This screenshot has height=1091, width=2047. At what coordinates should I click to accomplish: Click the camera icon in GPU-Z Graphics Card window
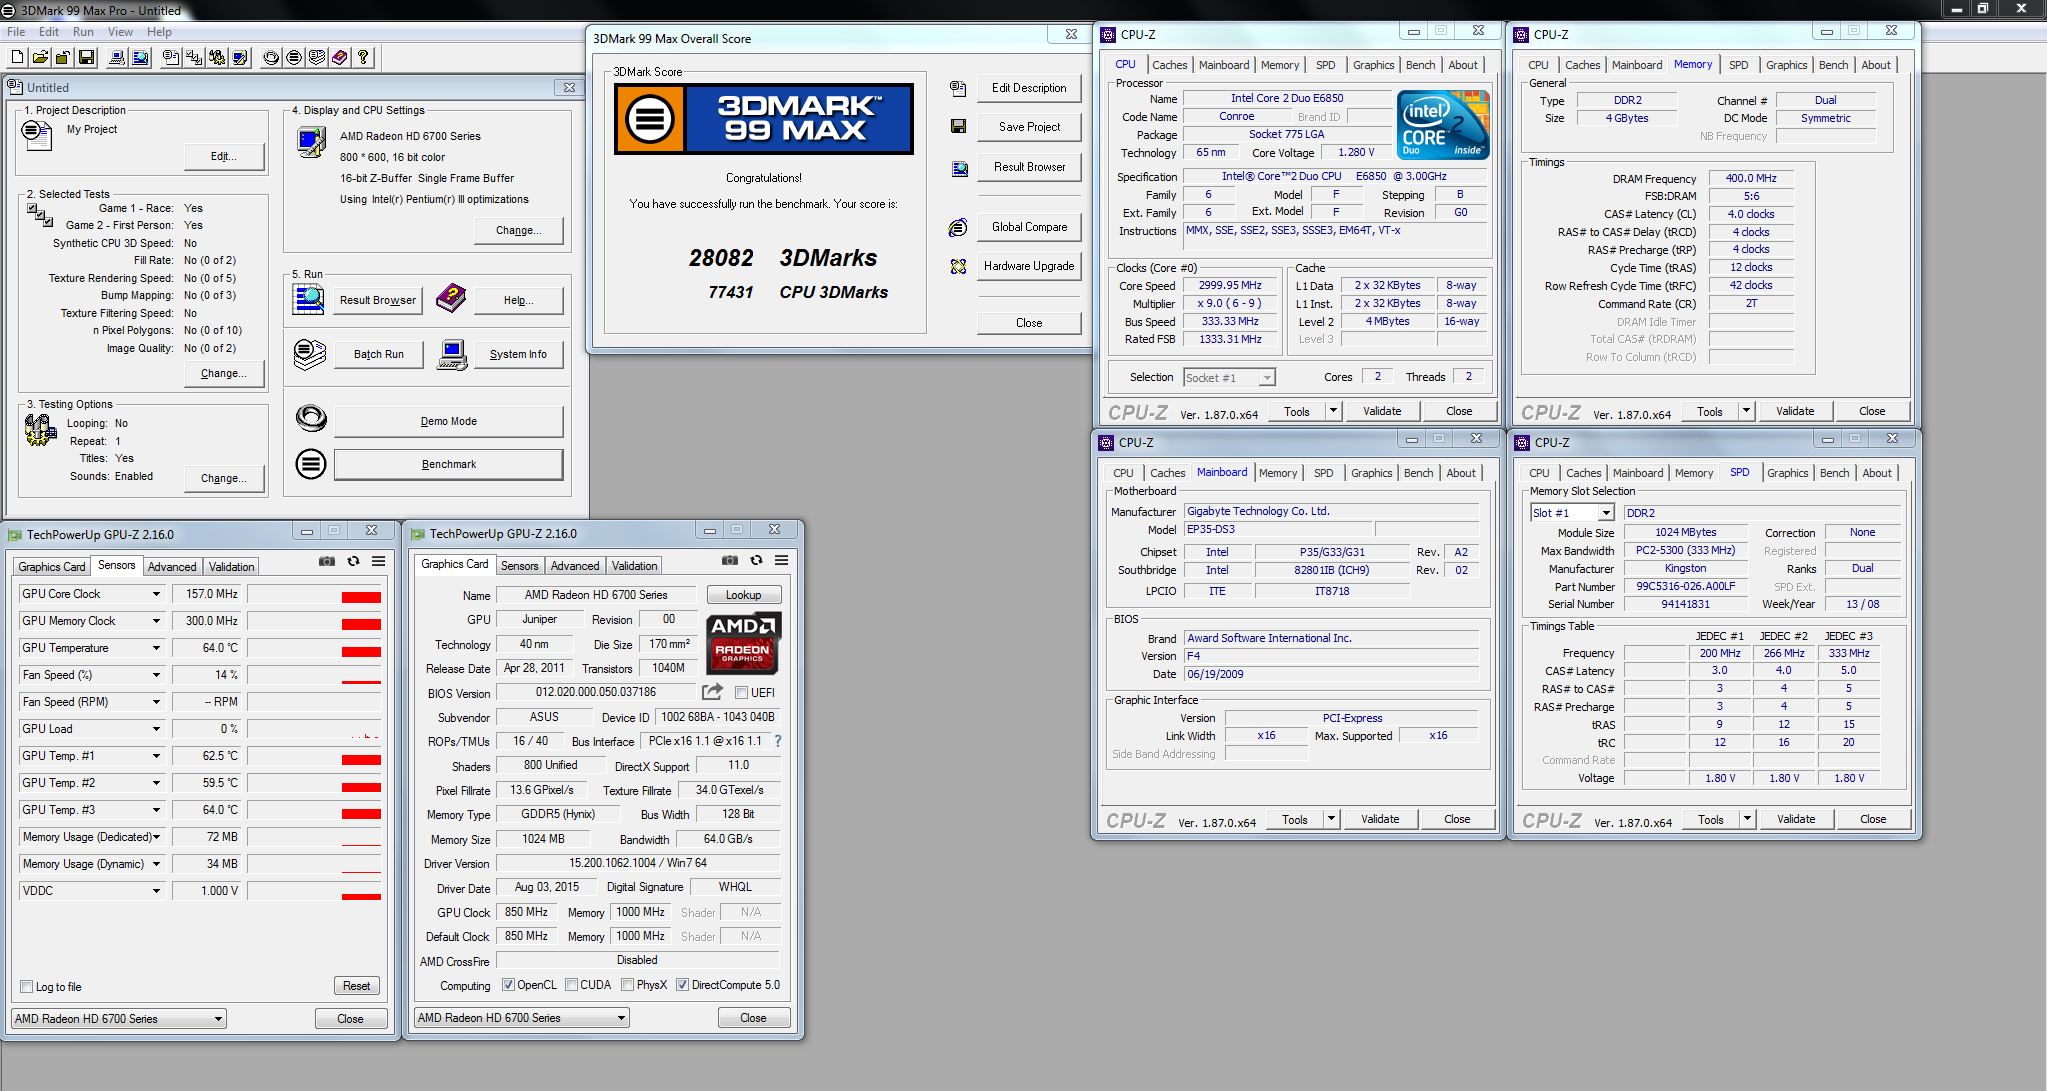730,560
